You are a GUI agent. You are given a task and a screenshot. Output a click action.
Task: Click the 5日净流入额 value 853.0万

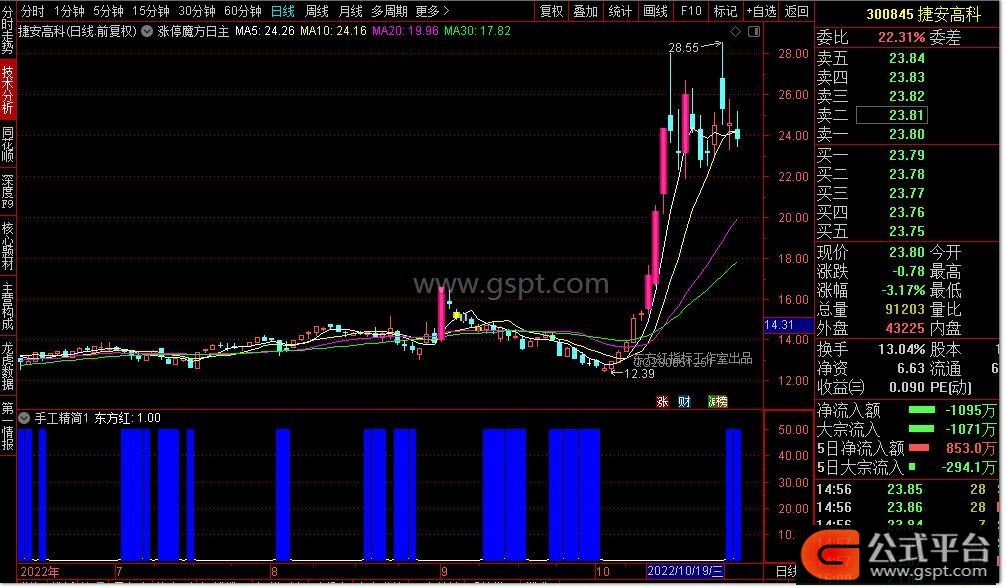[970, 448]
